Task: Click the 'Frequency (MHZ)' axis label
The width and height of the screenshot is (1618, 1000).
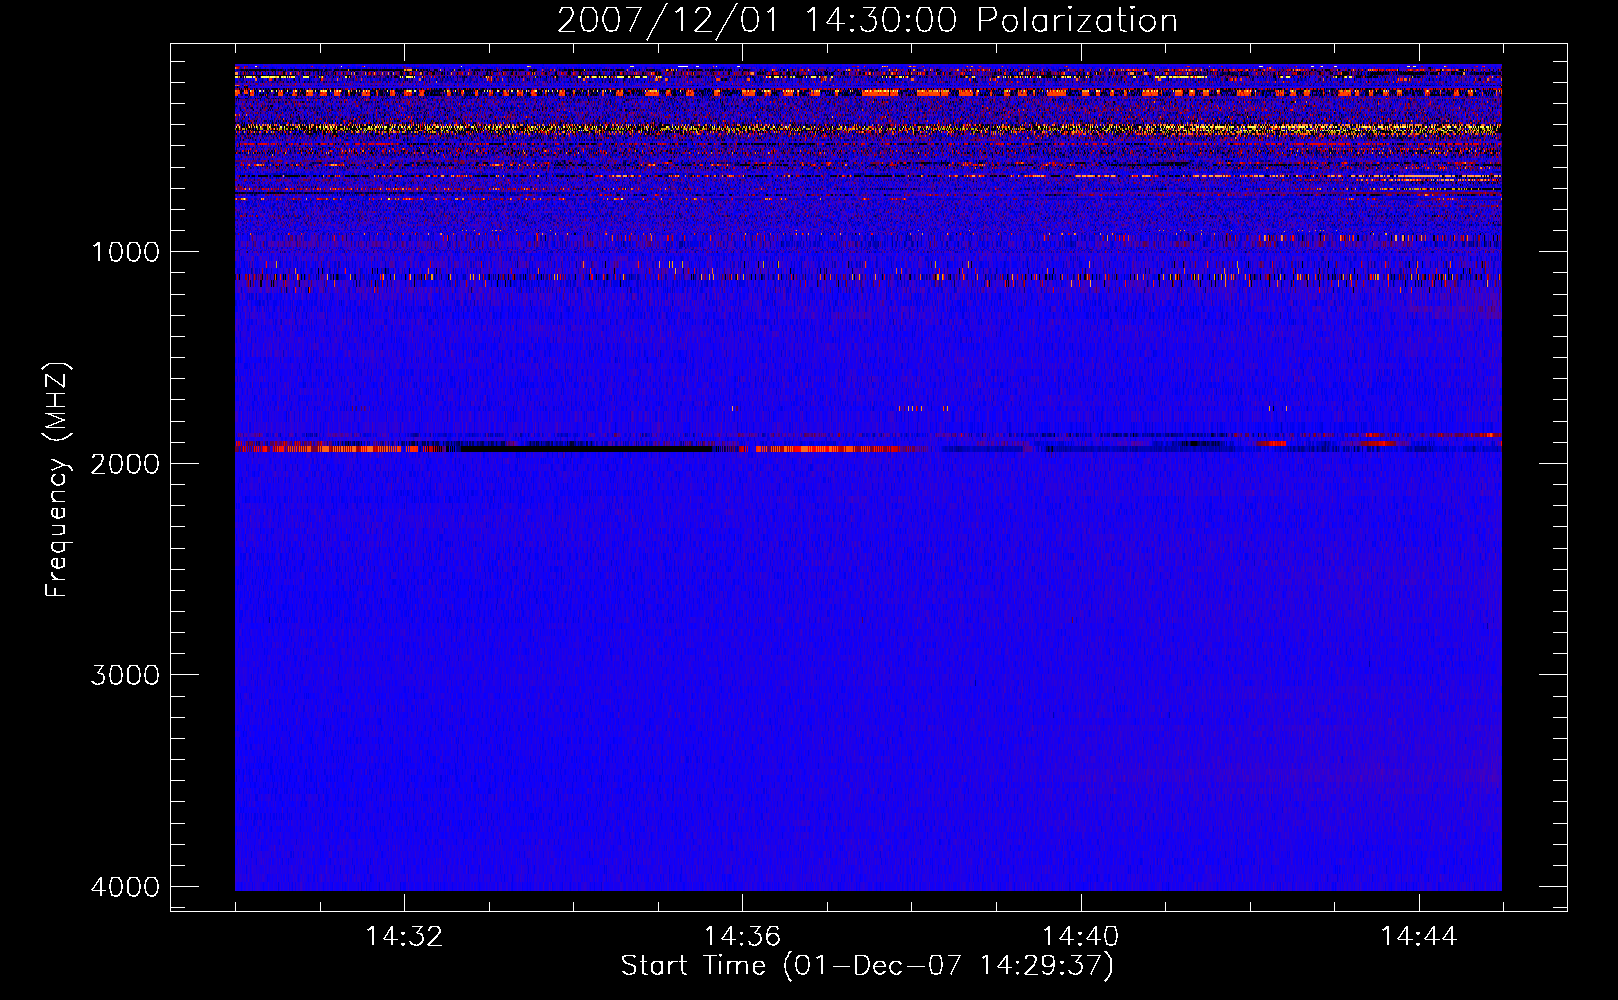Action: 57,480
